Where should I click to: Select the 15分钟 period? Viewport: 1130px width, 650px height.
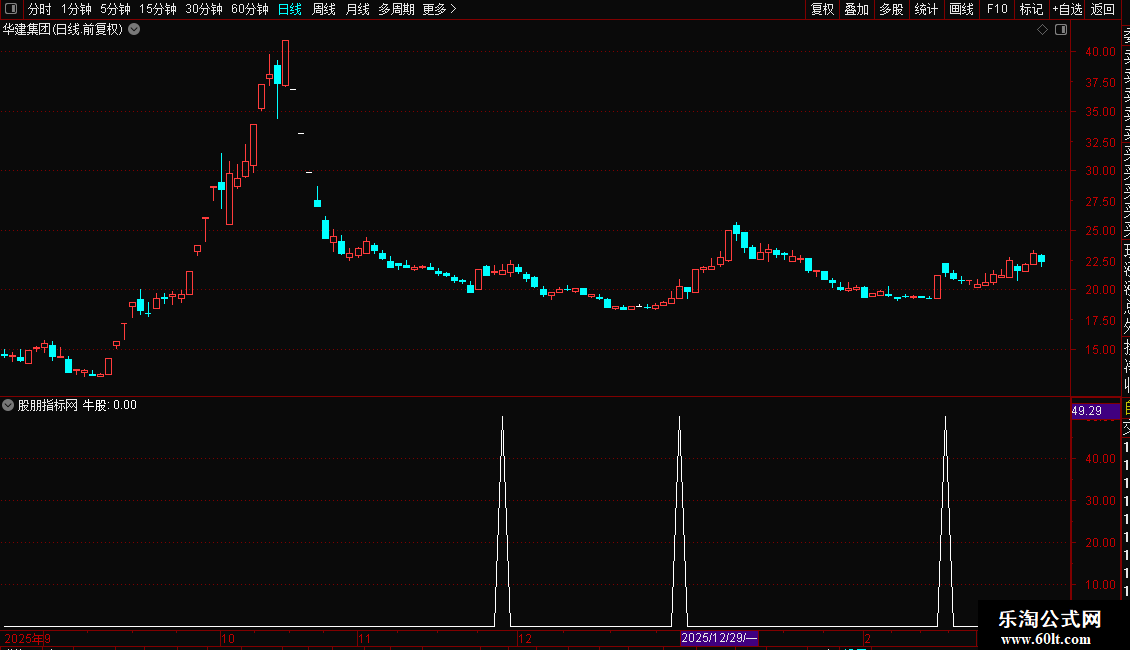157,9
